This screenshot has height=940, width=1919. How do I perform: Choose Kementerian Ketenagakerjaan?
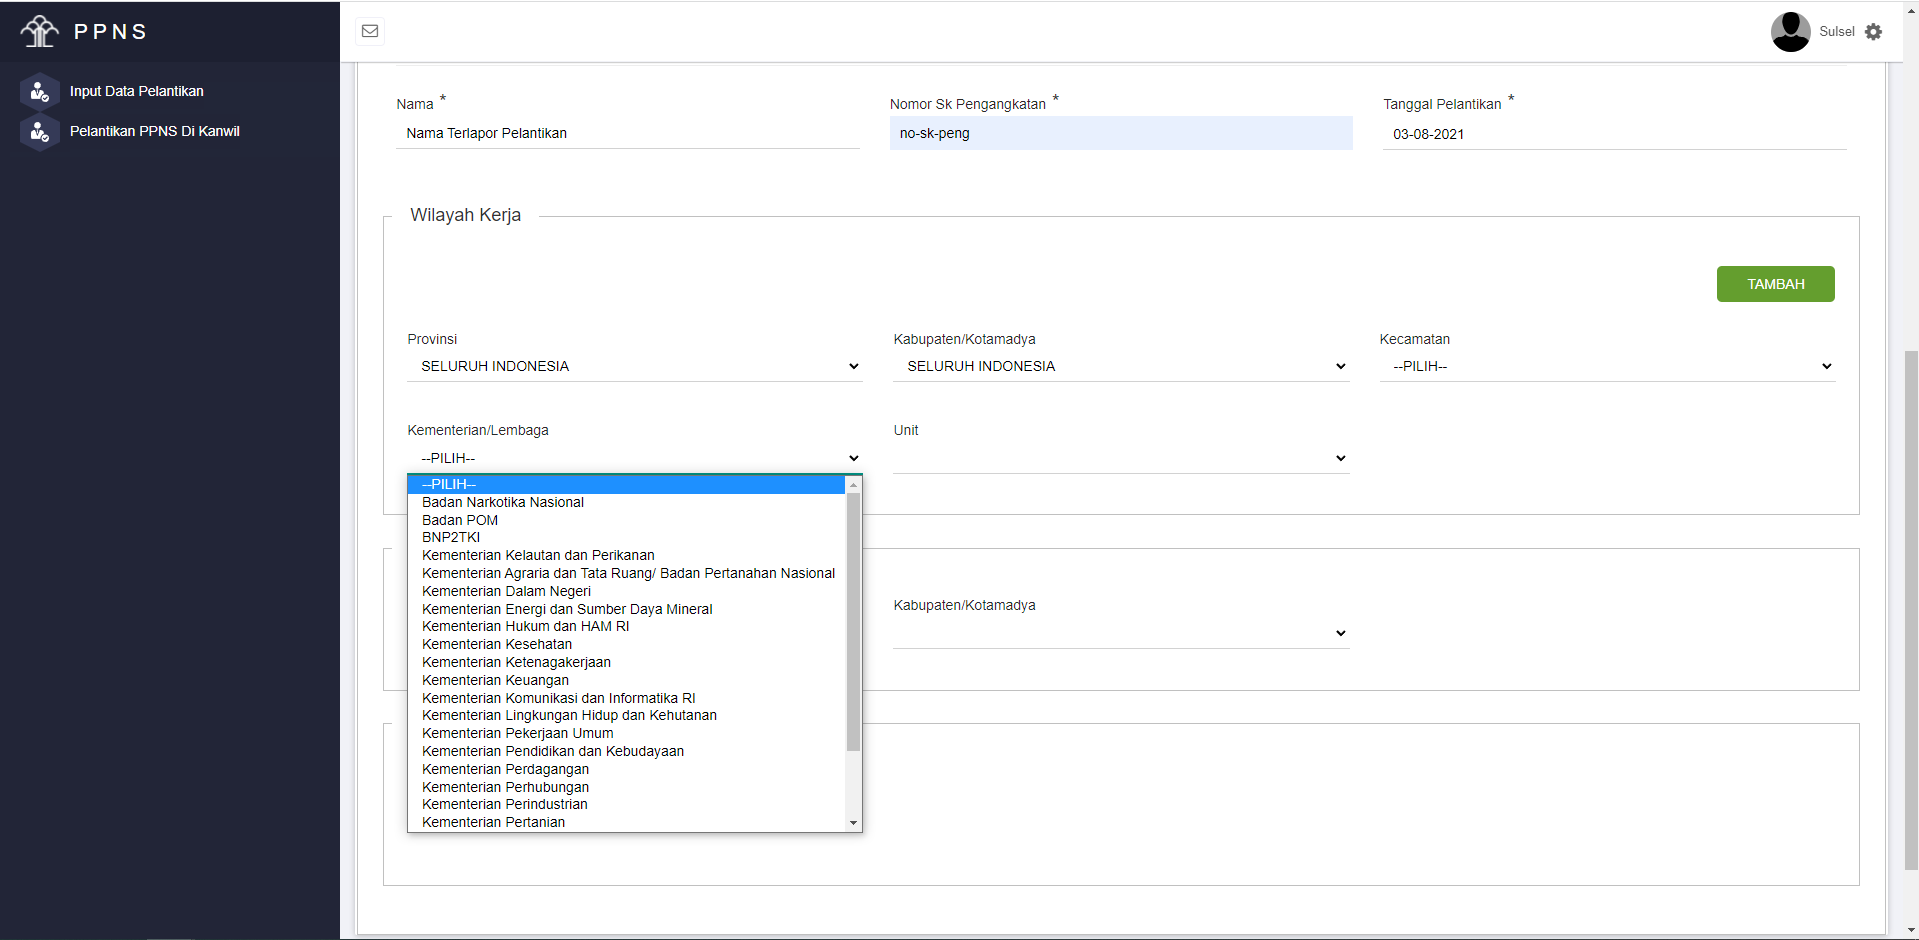[x=627, y=662]
